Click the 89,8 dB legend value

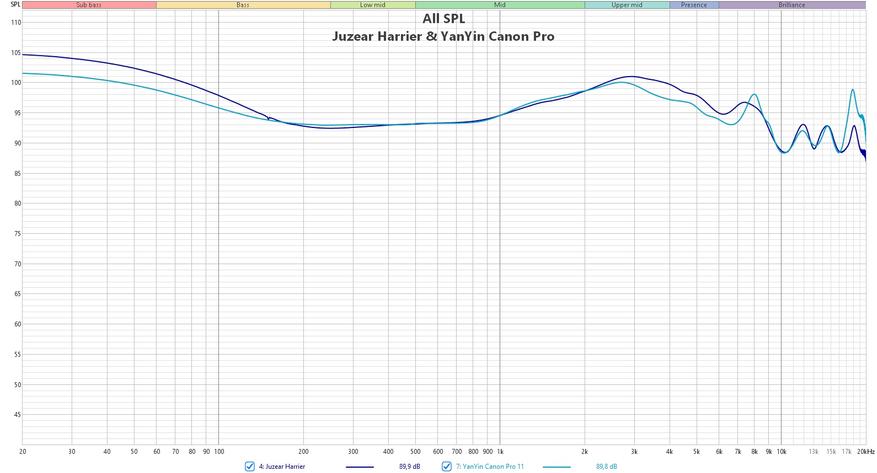pyautogui.click(x=606, y=466)
